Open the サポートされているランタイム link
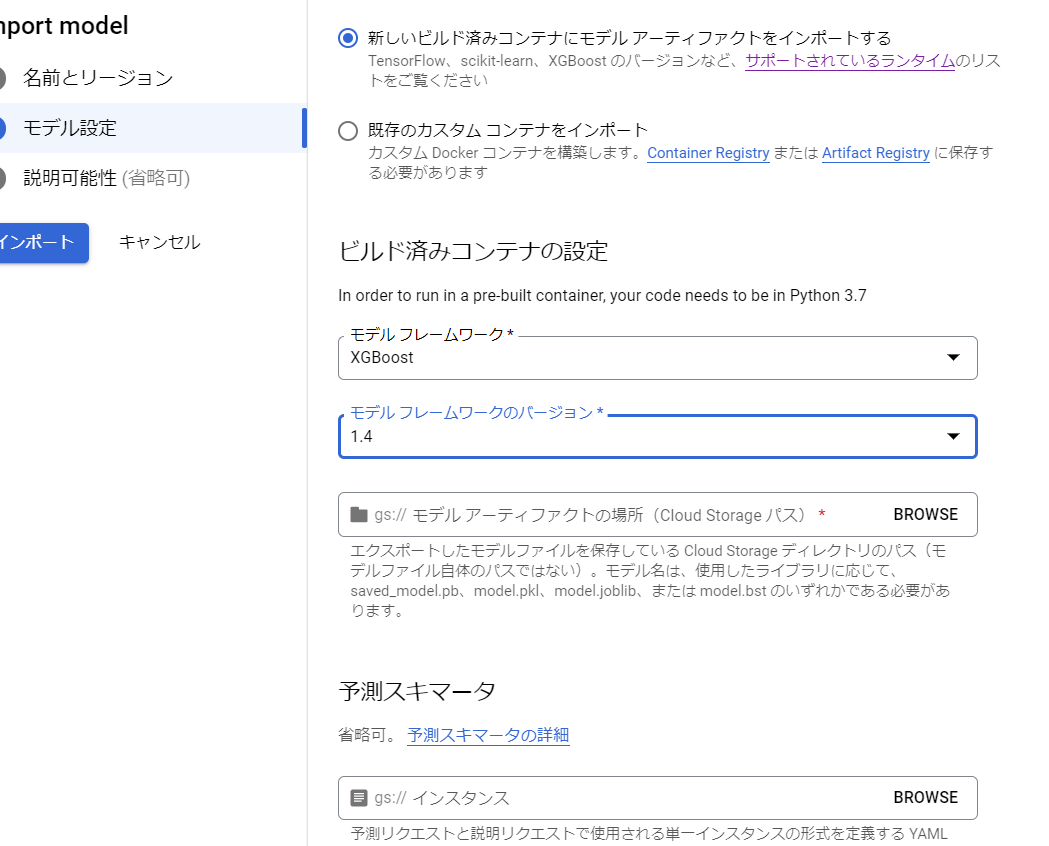The height and width of the screenshot is (846, 1049). coord(850,61)
